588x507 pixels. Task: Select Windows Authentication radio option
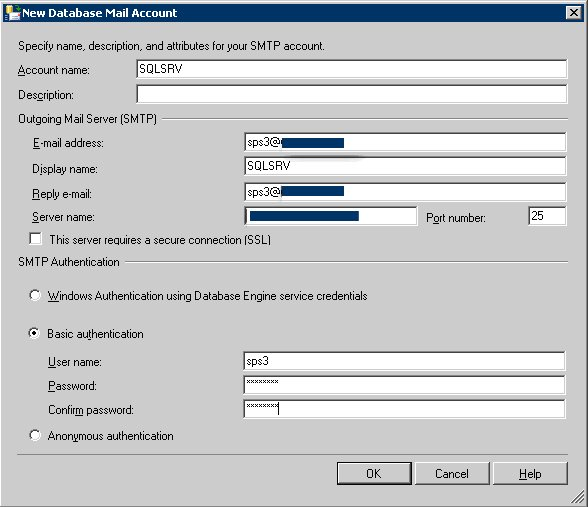[x=35, y=296]
